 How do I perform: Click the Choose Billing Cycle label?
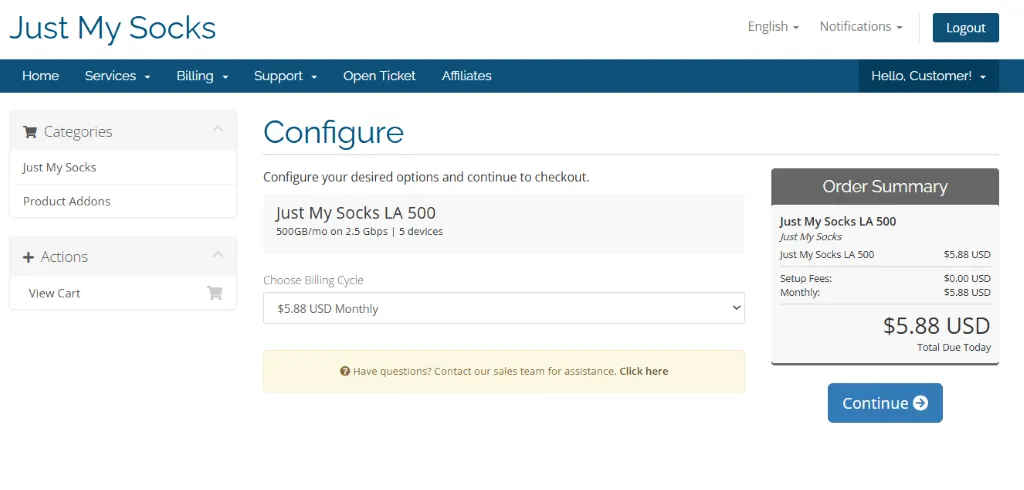click(313, 280)
